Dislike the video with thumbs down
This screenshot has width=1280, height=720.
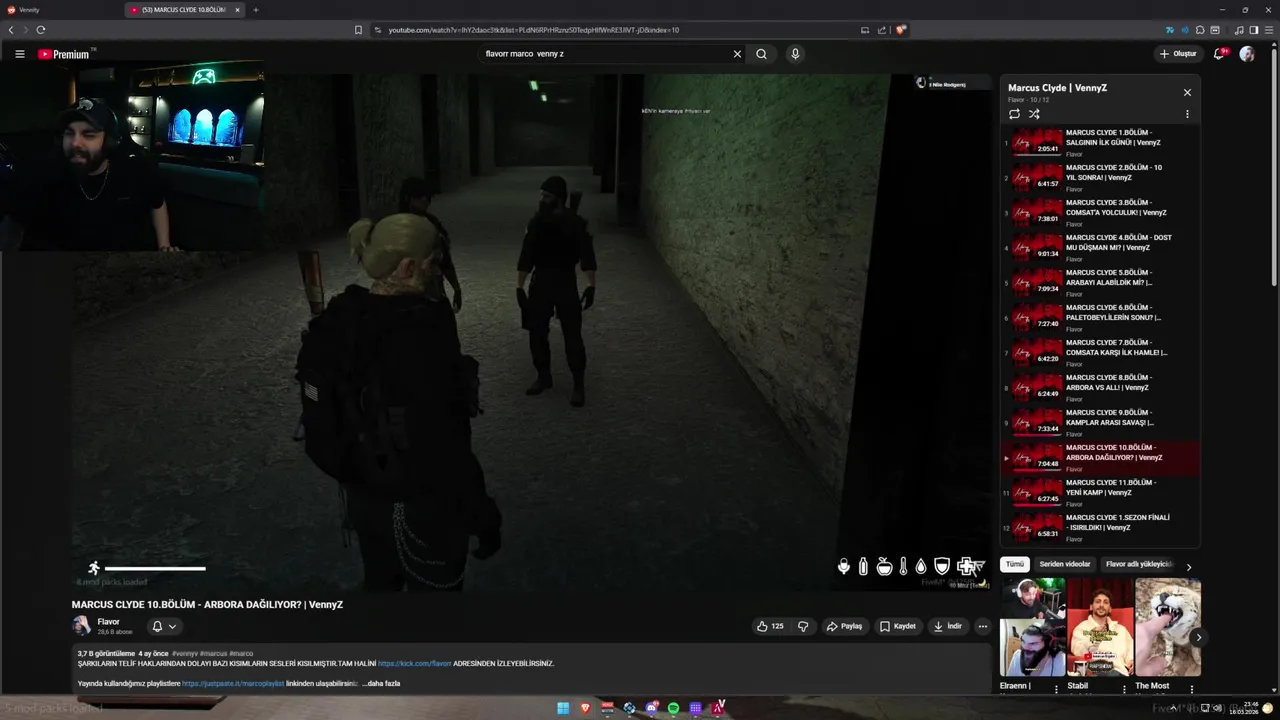[802, 626]
